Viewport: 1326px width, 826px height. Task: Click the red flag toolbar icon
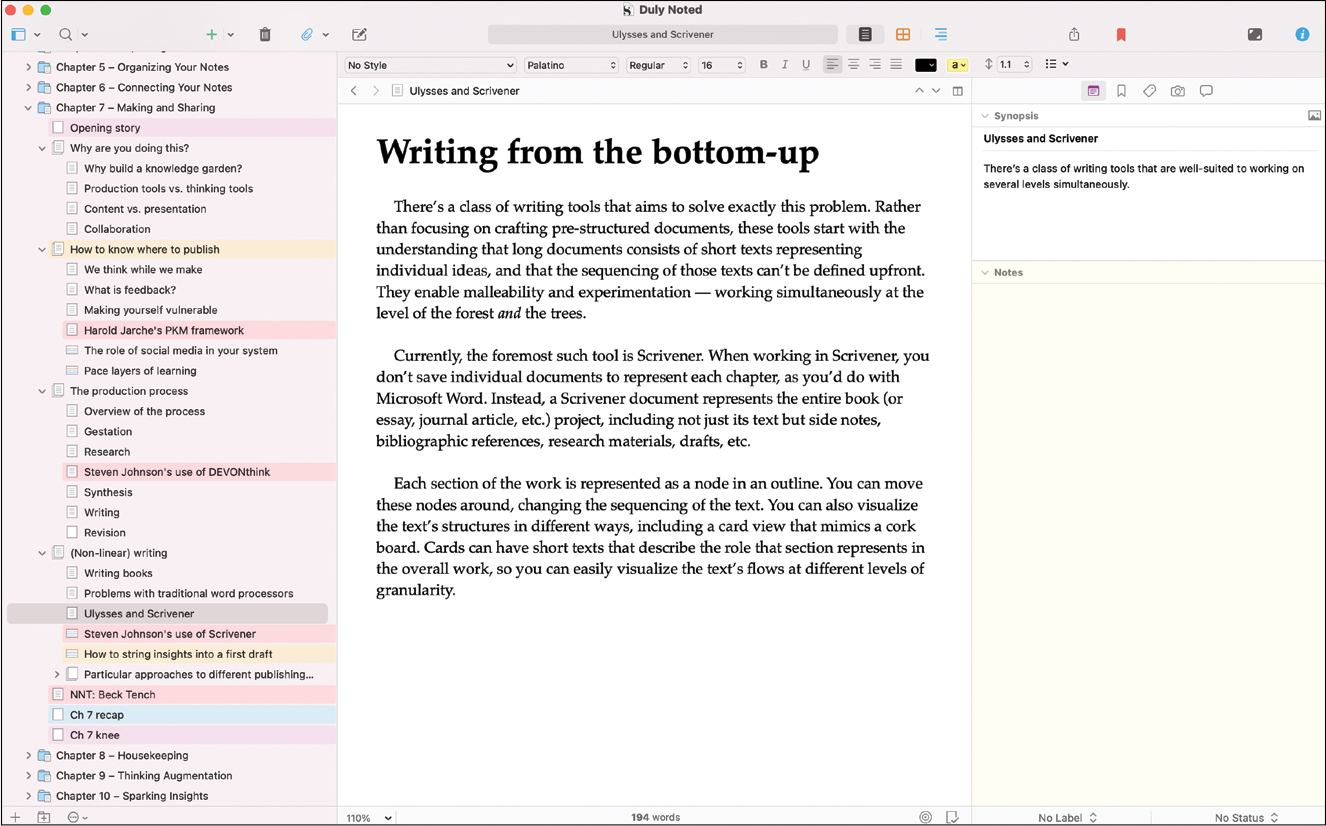click(x=1121, y=33)
